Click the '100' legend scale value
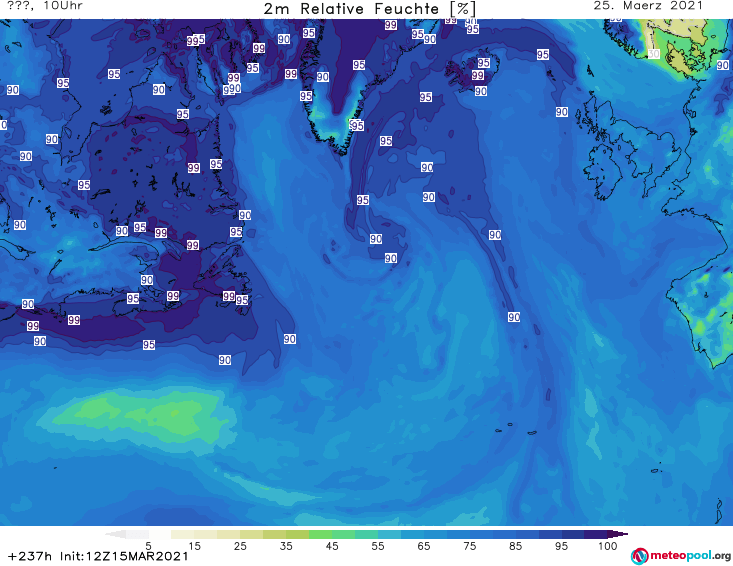The image size is (733, 566). [x=608, y=546]
